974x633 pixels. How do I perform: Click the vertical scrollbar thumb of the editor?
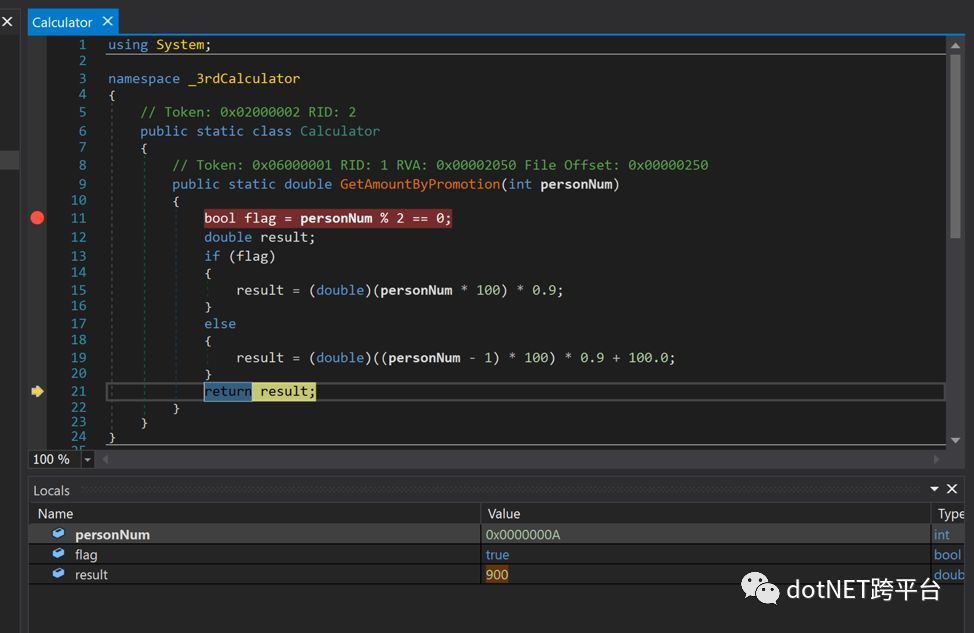[955, 147]
